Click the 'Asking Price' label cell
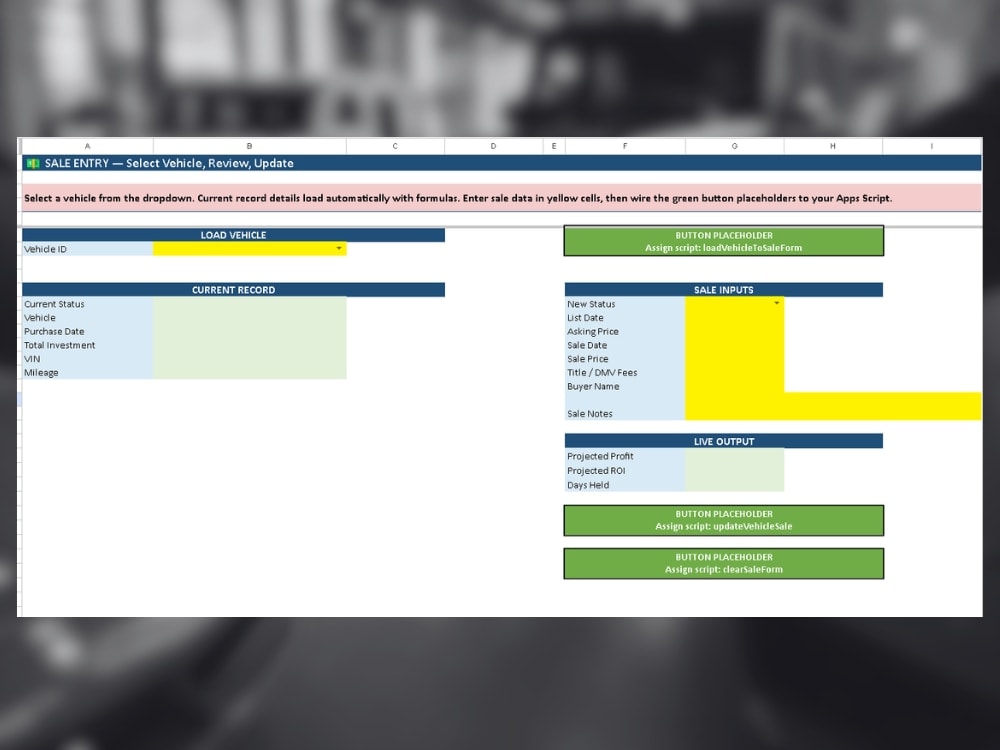Image resolution: width=1000 pixels, height=750 pixels. point(625,332)
